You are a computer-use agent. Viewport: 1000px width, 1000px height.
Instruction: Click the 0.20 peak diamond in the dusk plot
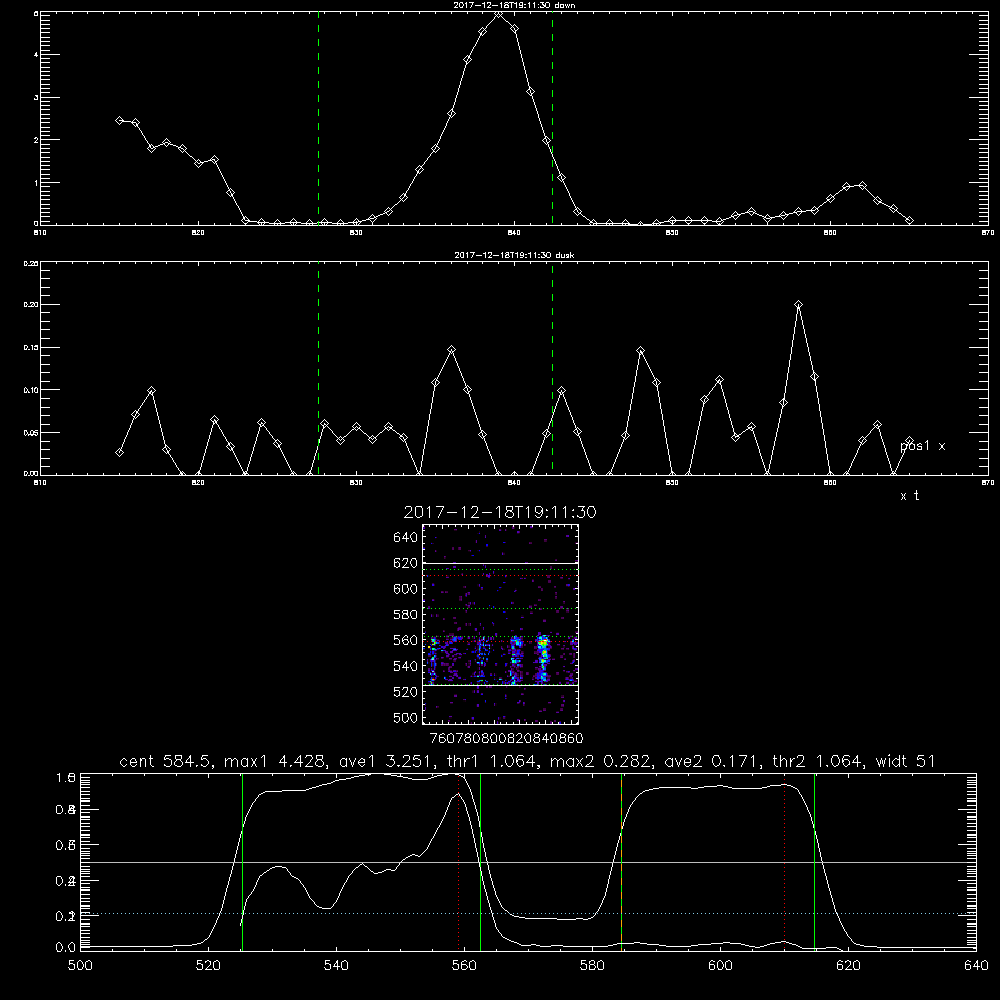798,305
